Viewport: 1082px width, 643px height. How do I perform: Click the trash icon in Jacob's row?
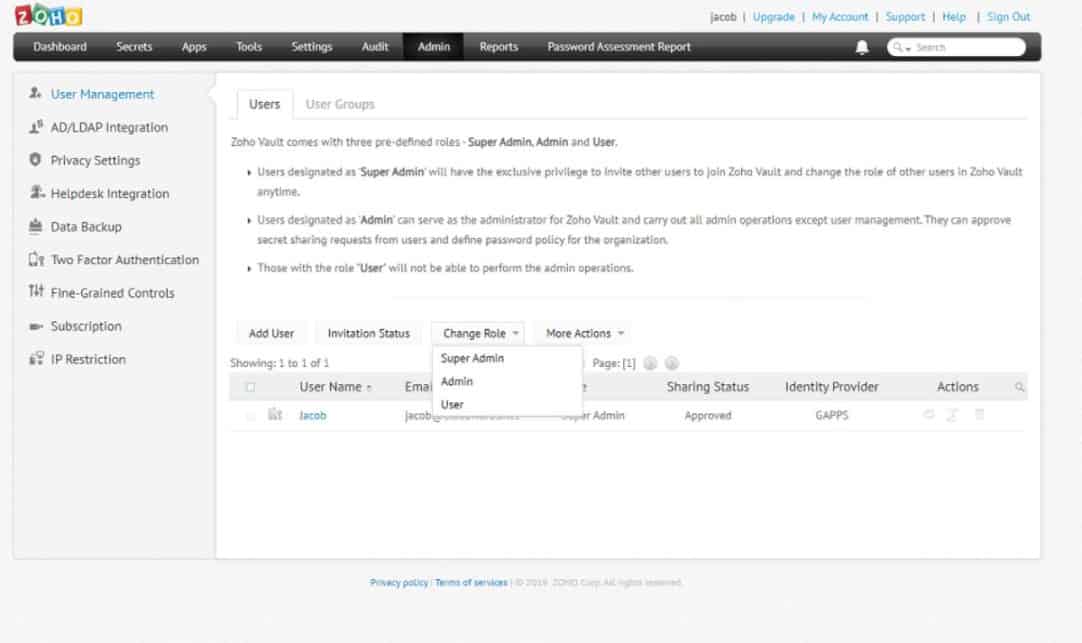[979, 415]
